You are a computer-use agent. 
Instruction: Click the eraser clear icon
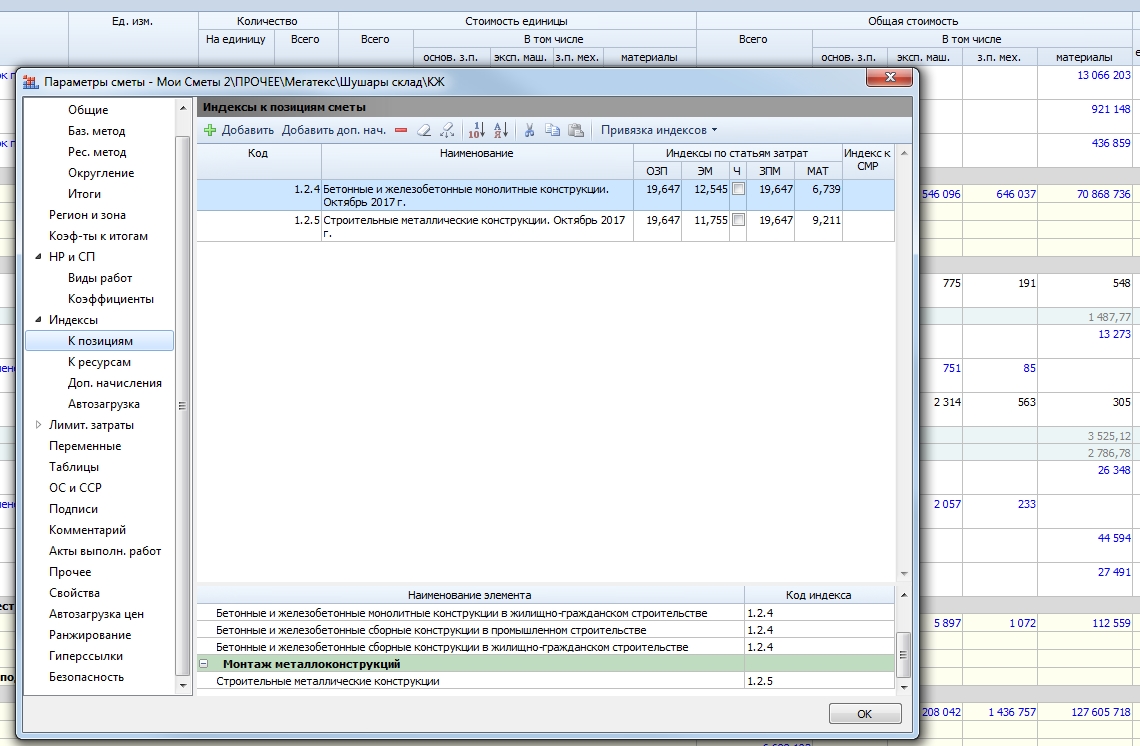[424, 130]
